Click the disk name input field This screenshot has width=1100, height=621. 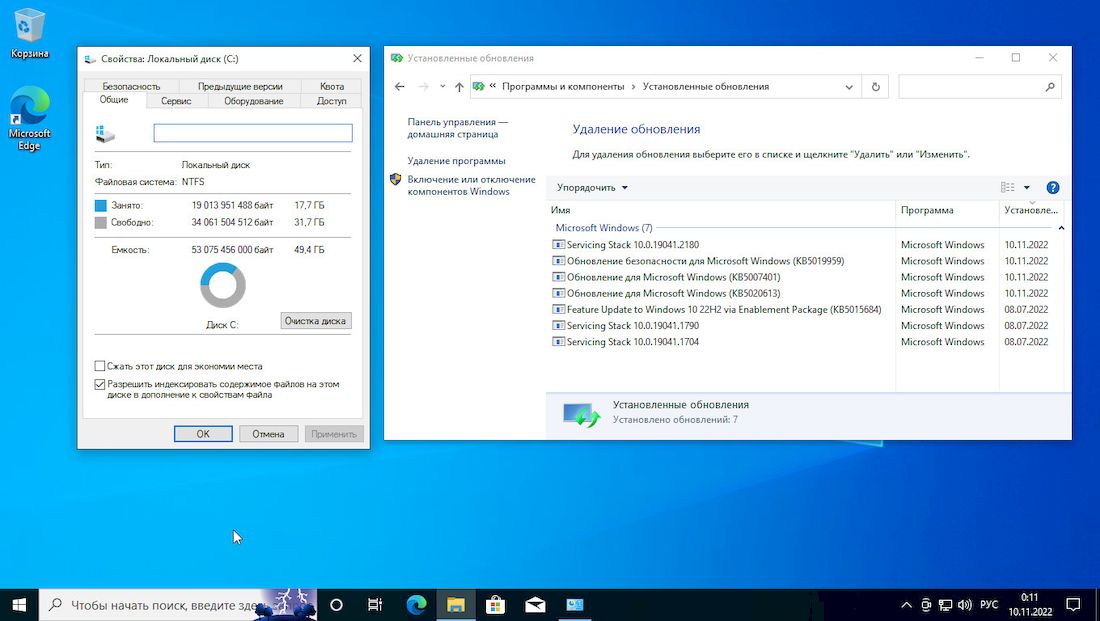point(252,133)
